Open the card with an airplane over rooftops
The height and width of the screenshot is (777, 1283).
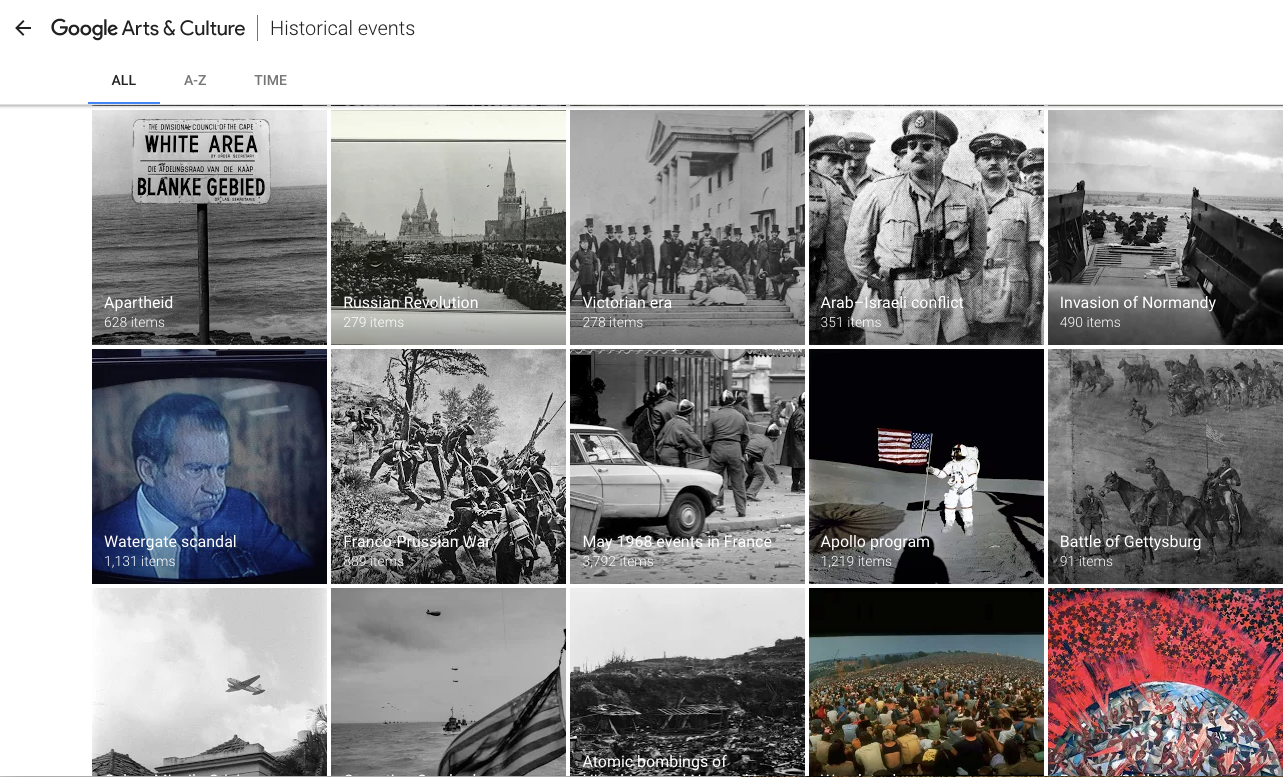pyautogui.click(x=209, y=682)
